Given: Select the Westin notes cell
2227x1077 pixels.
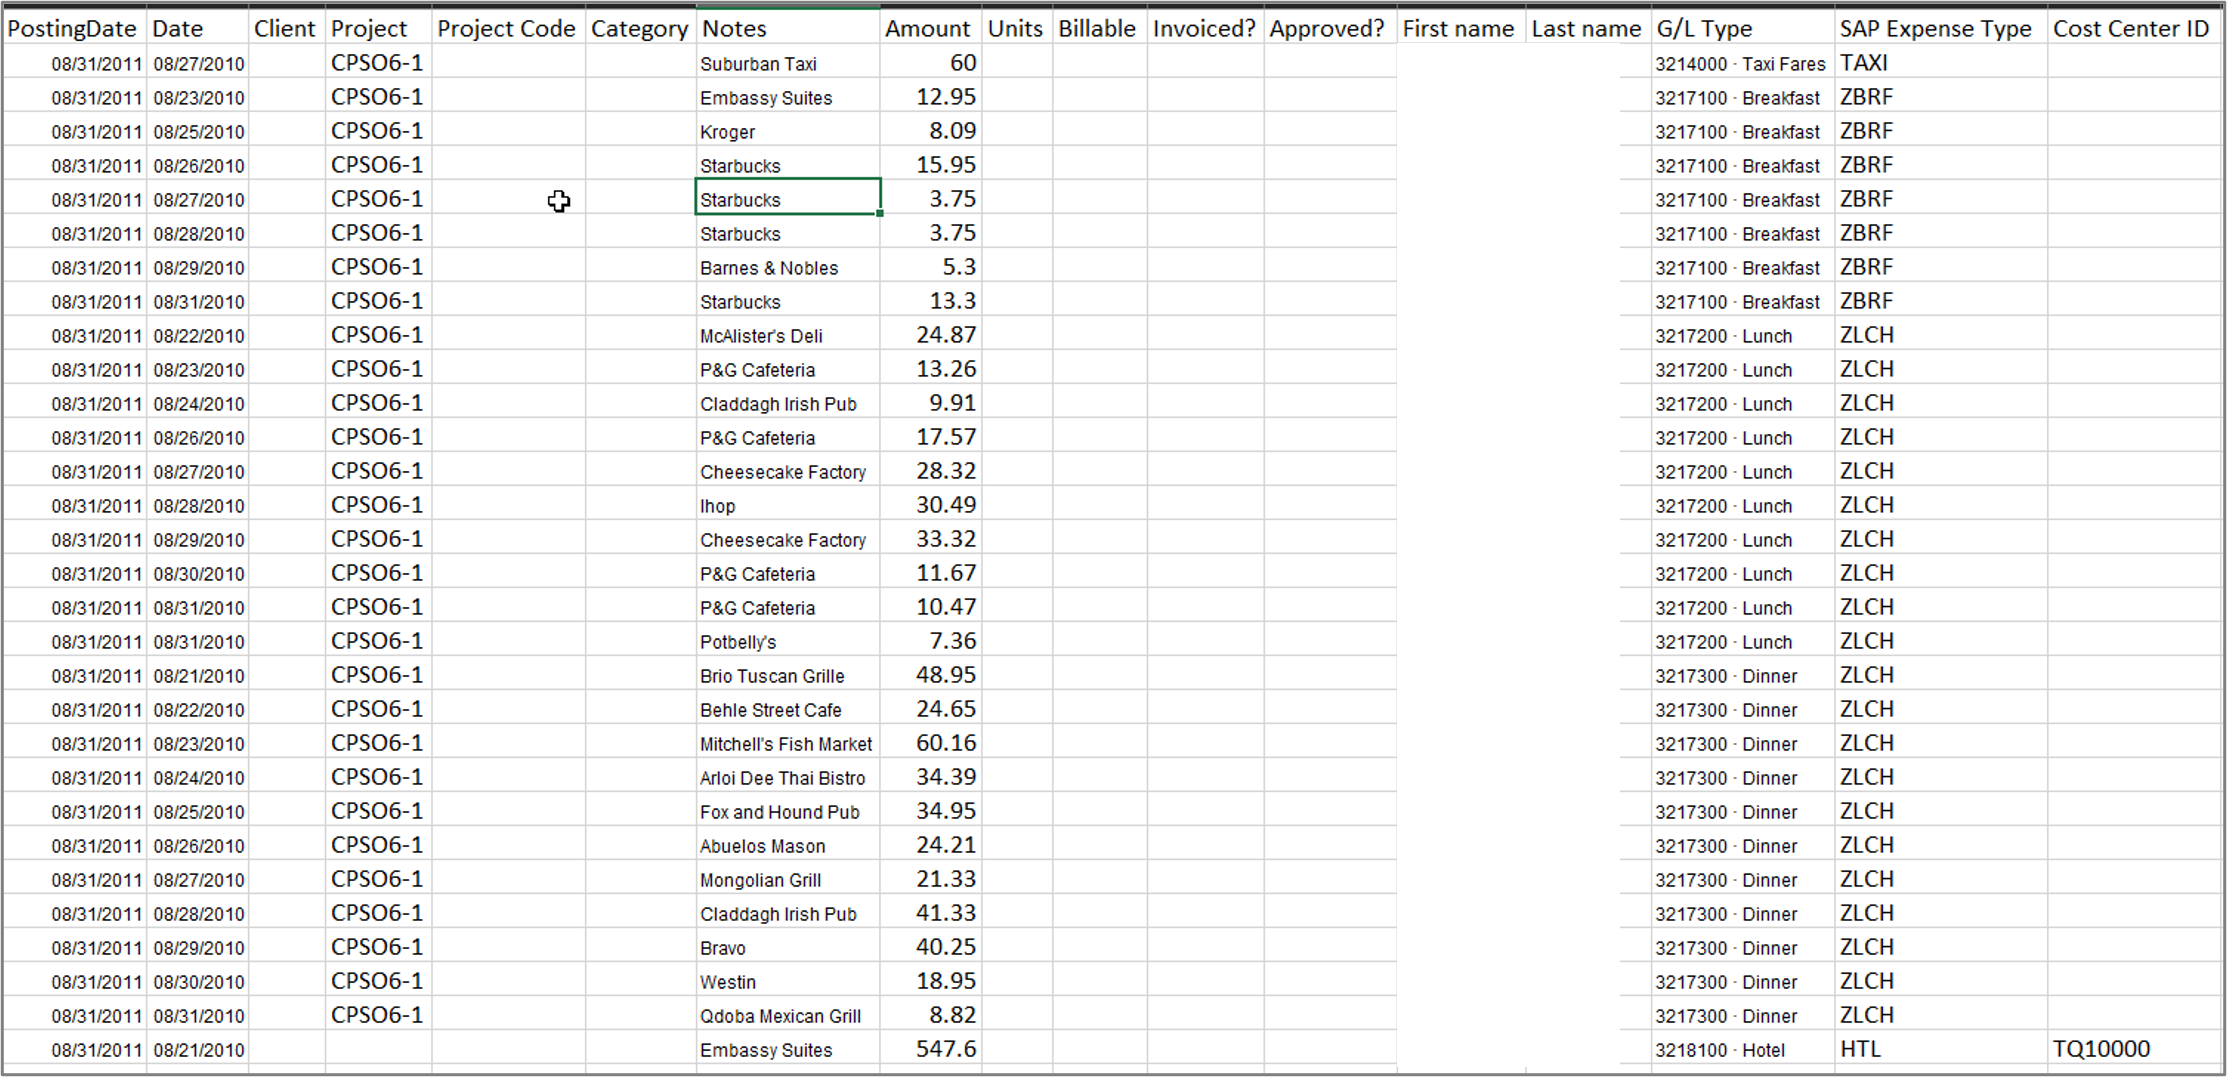Looking at the screenshot, I should [x=788, y=981].
